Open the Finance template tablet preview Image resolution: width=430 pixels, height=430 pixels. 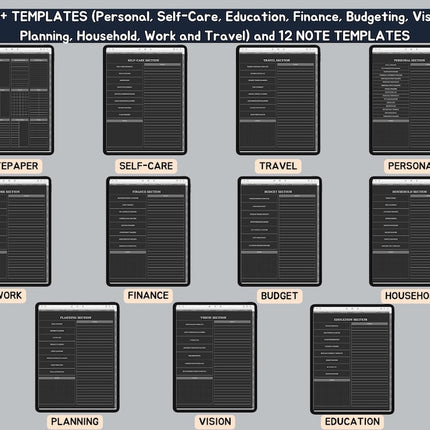148,231
